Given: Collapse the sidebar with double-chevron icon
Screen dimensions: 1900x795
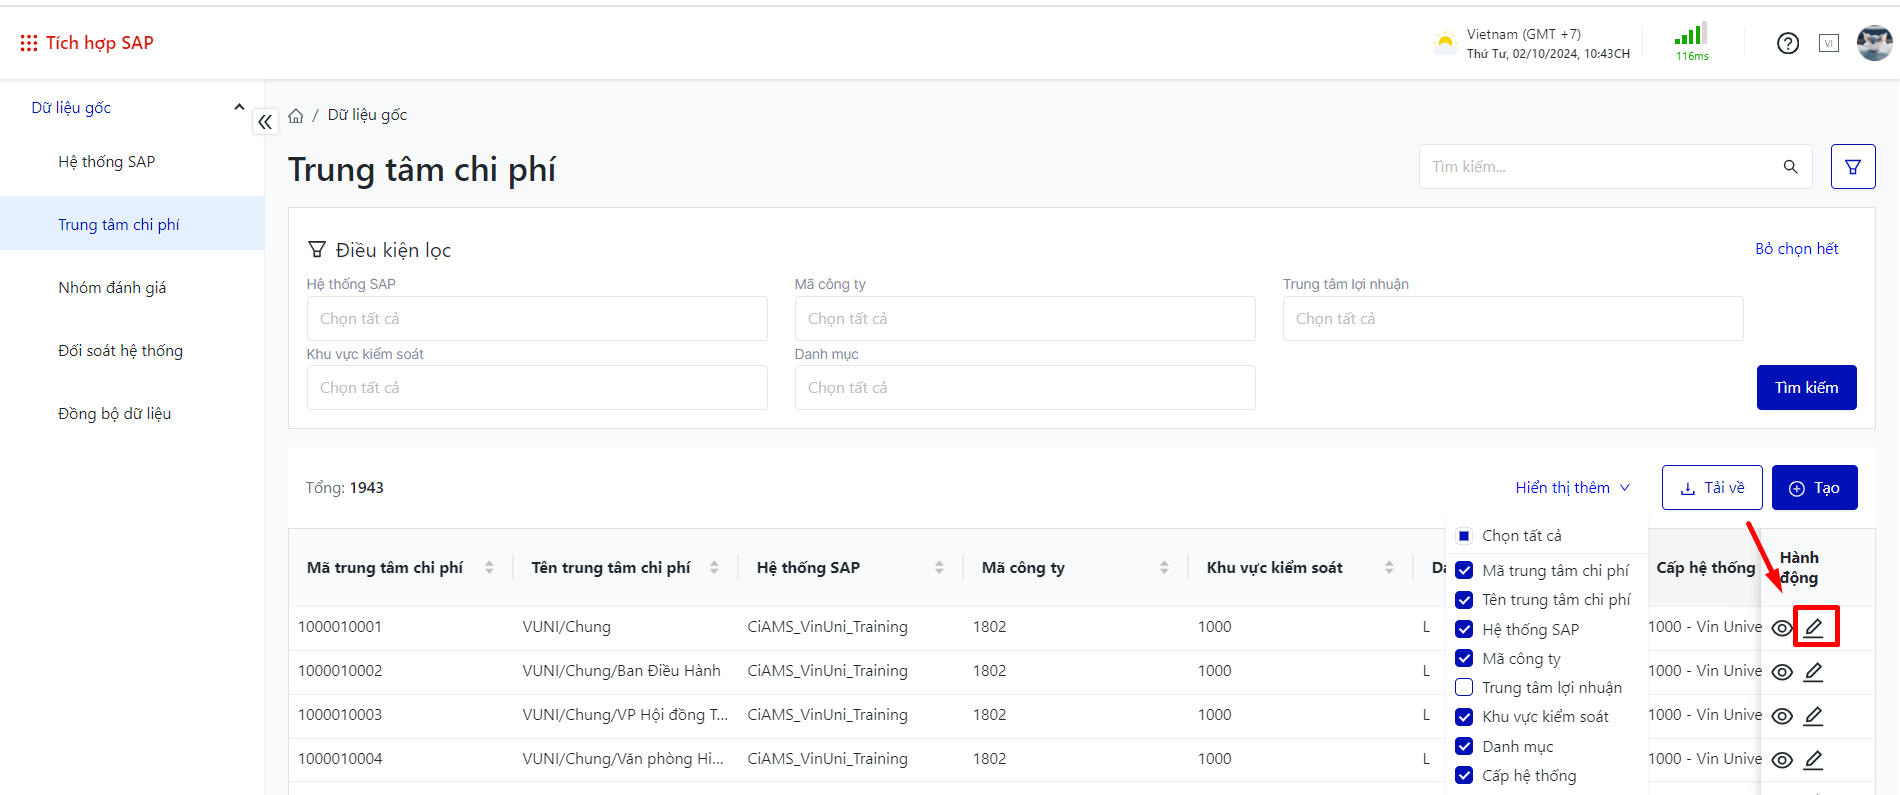Looking at the screenshot, I should [265, 122].
